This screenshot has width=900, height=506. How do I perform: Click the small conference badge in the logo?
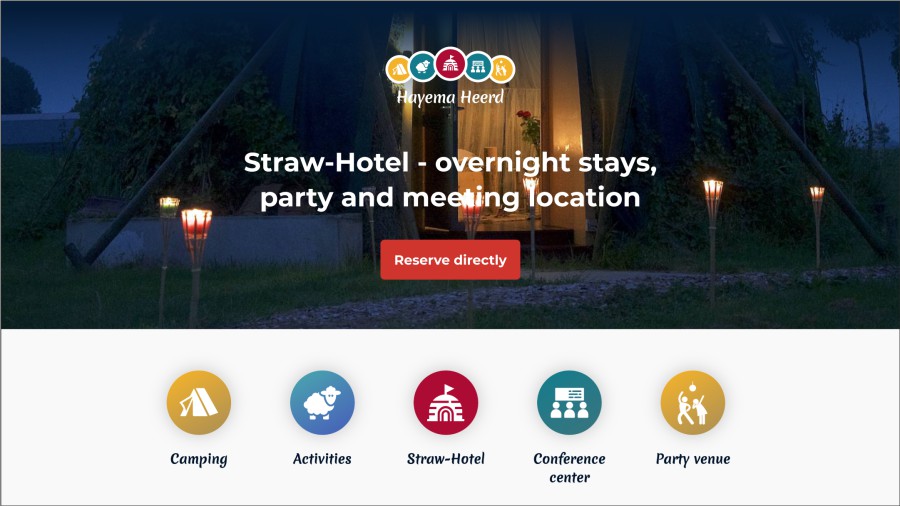coord(478,67)
